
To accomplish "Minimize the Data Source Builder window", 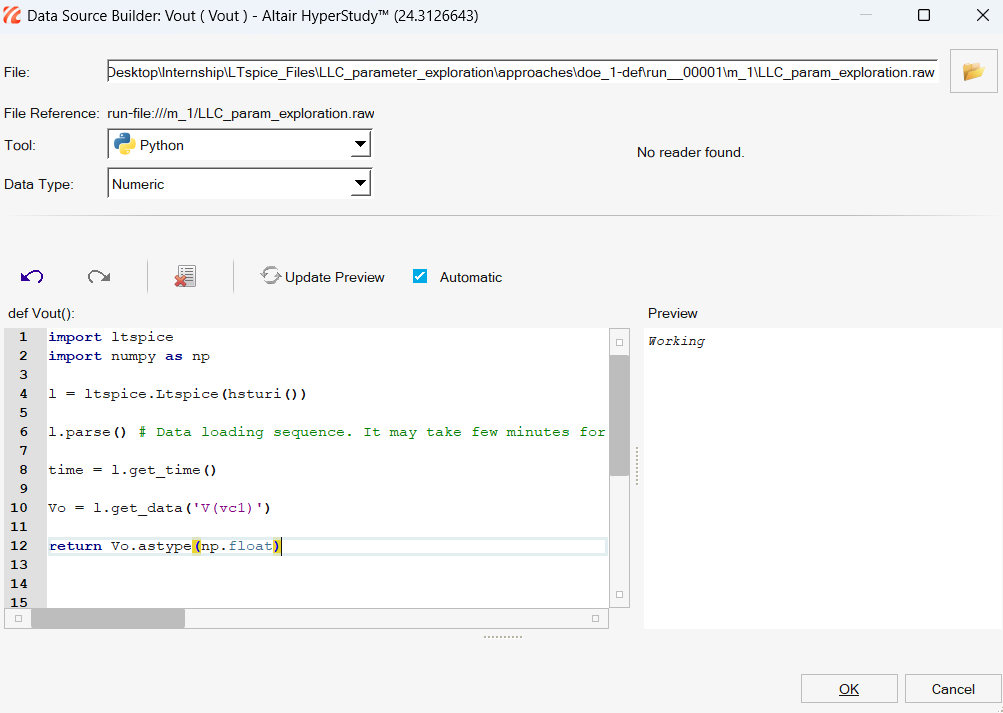I will [x=865, y=15].
